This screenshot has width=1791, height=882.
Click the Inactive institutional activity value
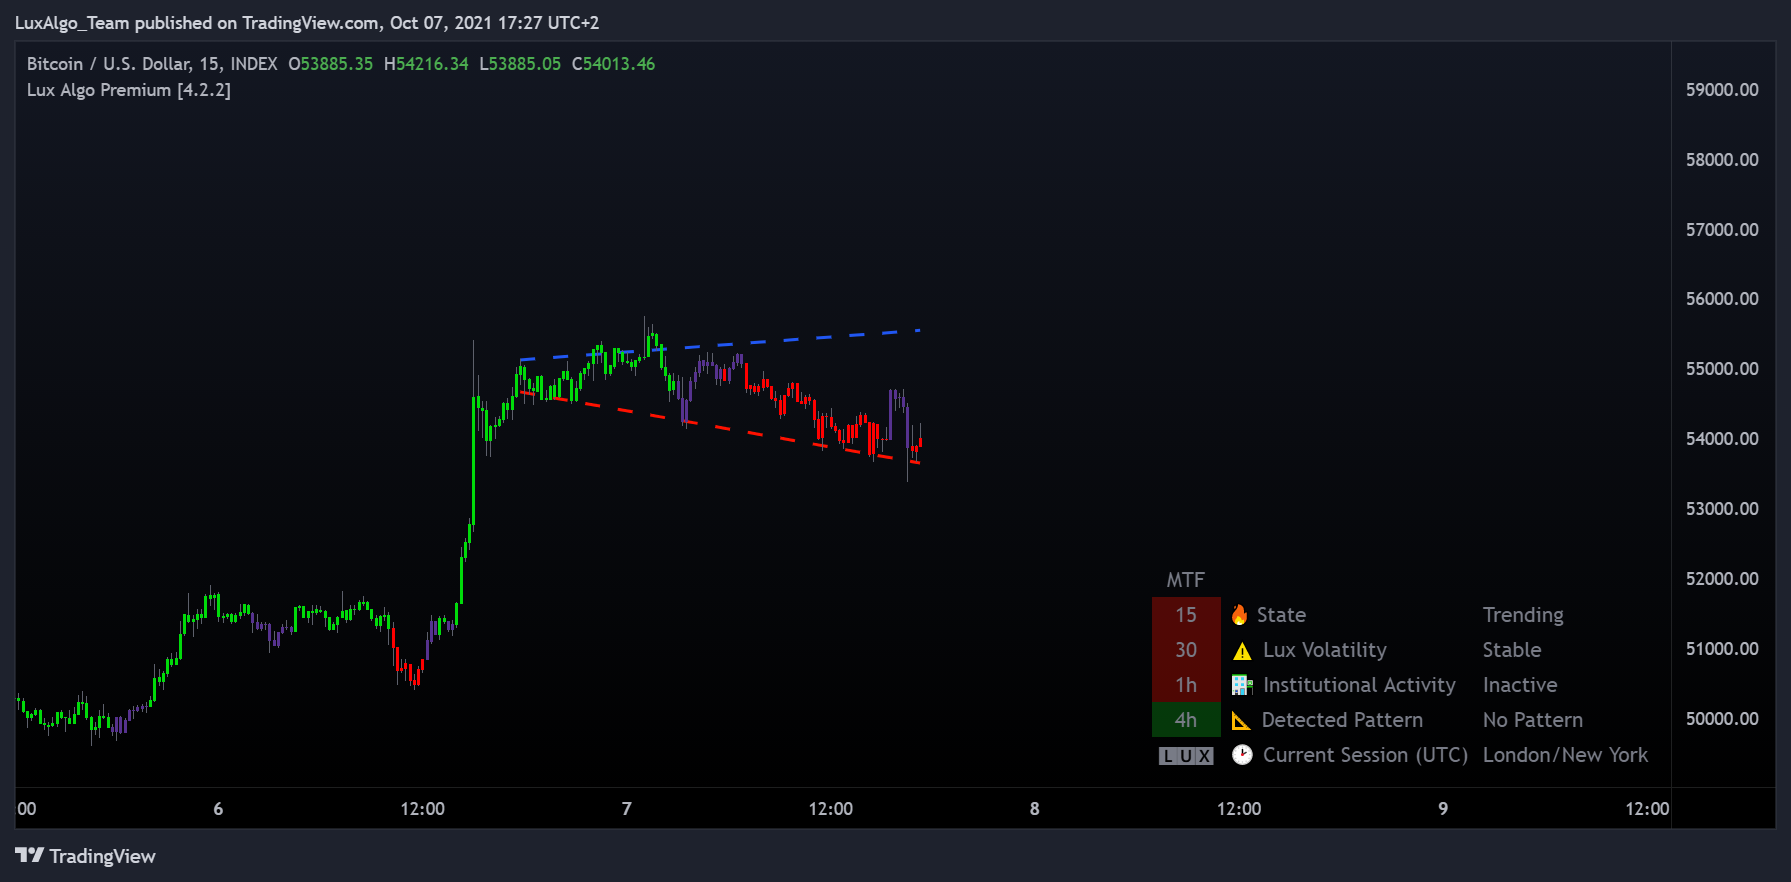point(1520,685)
